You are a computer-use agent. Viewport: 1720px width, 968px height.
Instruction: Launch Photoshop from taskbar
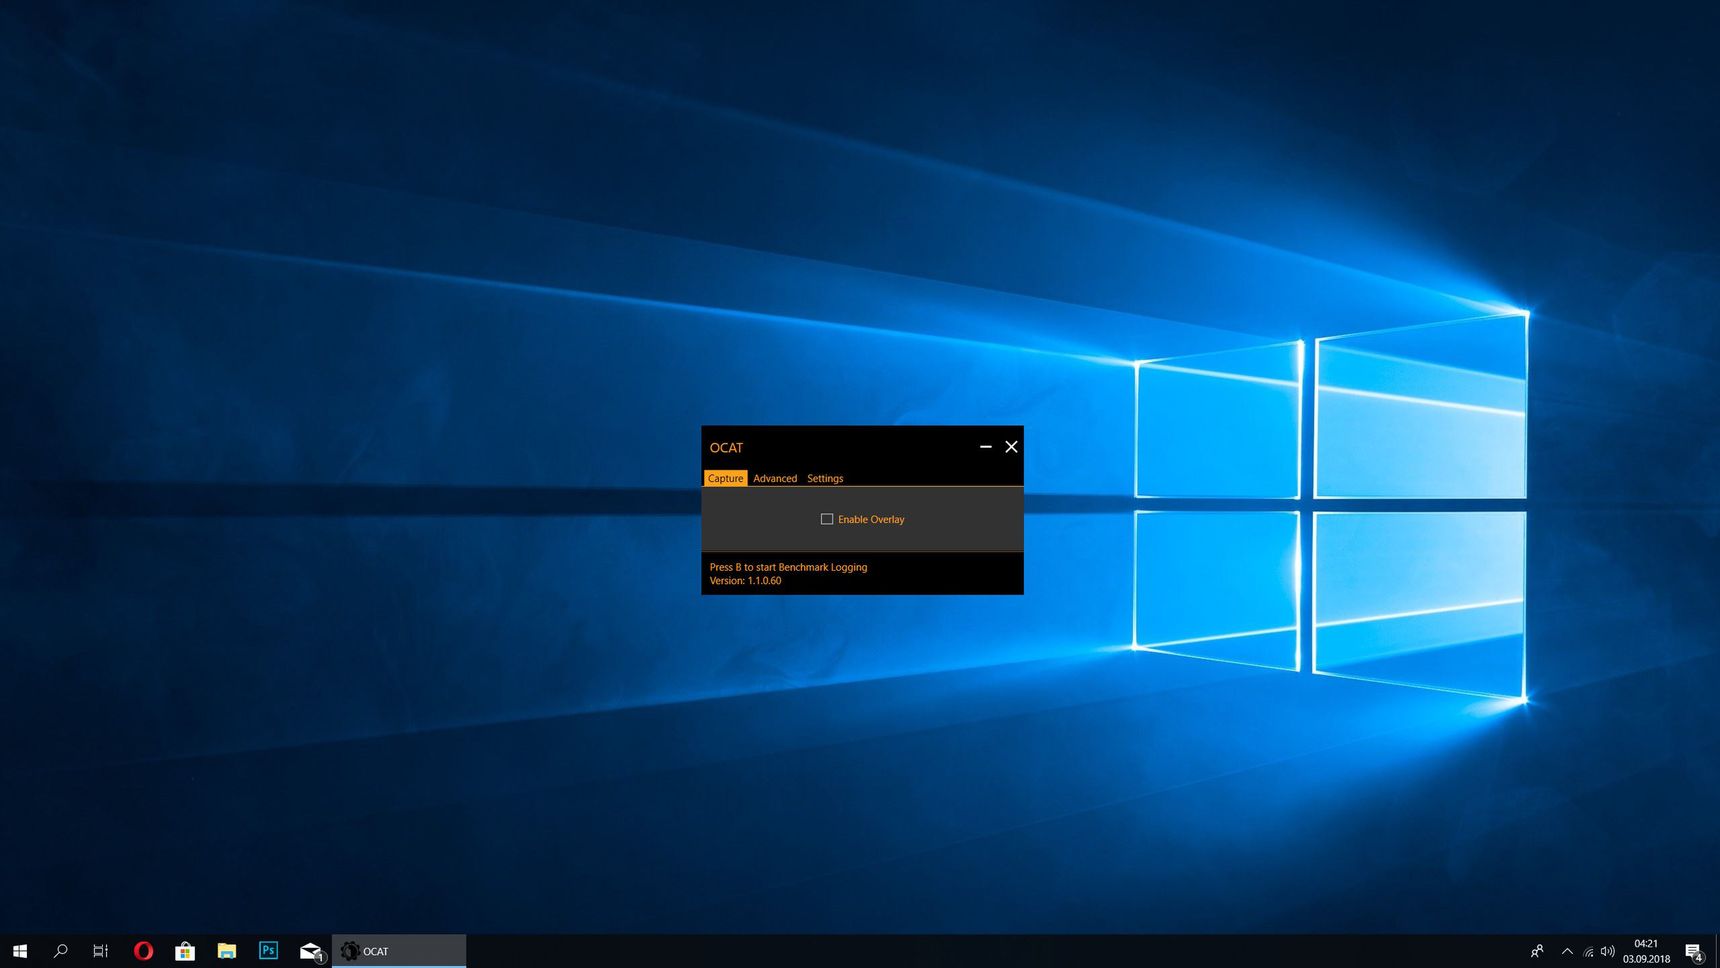268,951
